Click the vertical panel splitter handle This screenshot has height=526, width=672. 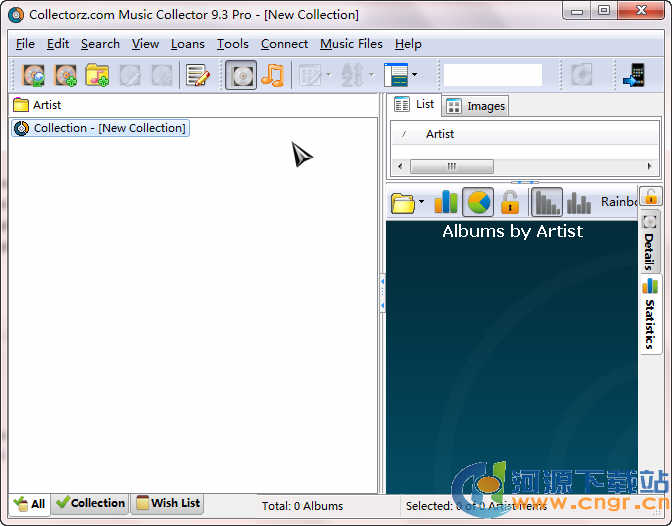coord(382,293)
